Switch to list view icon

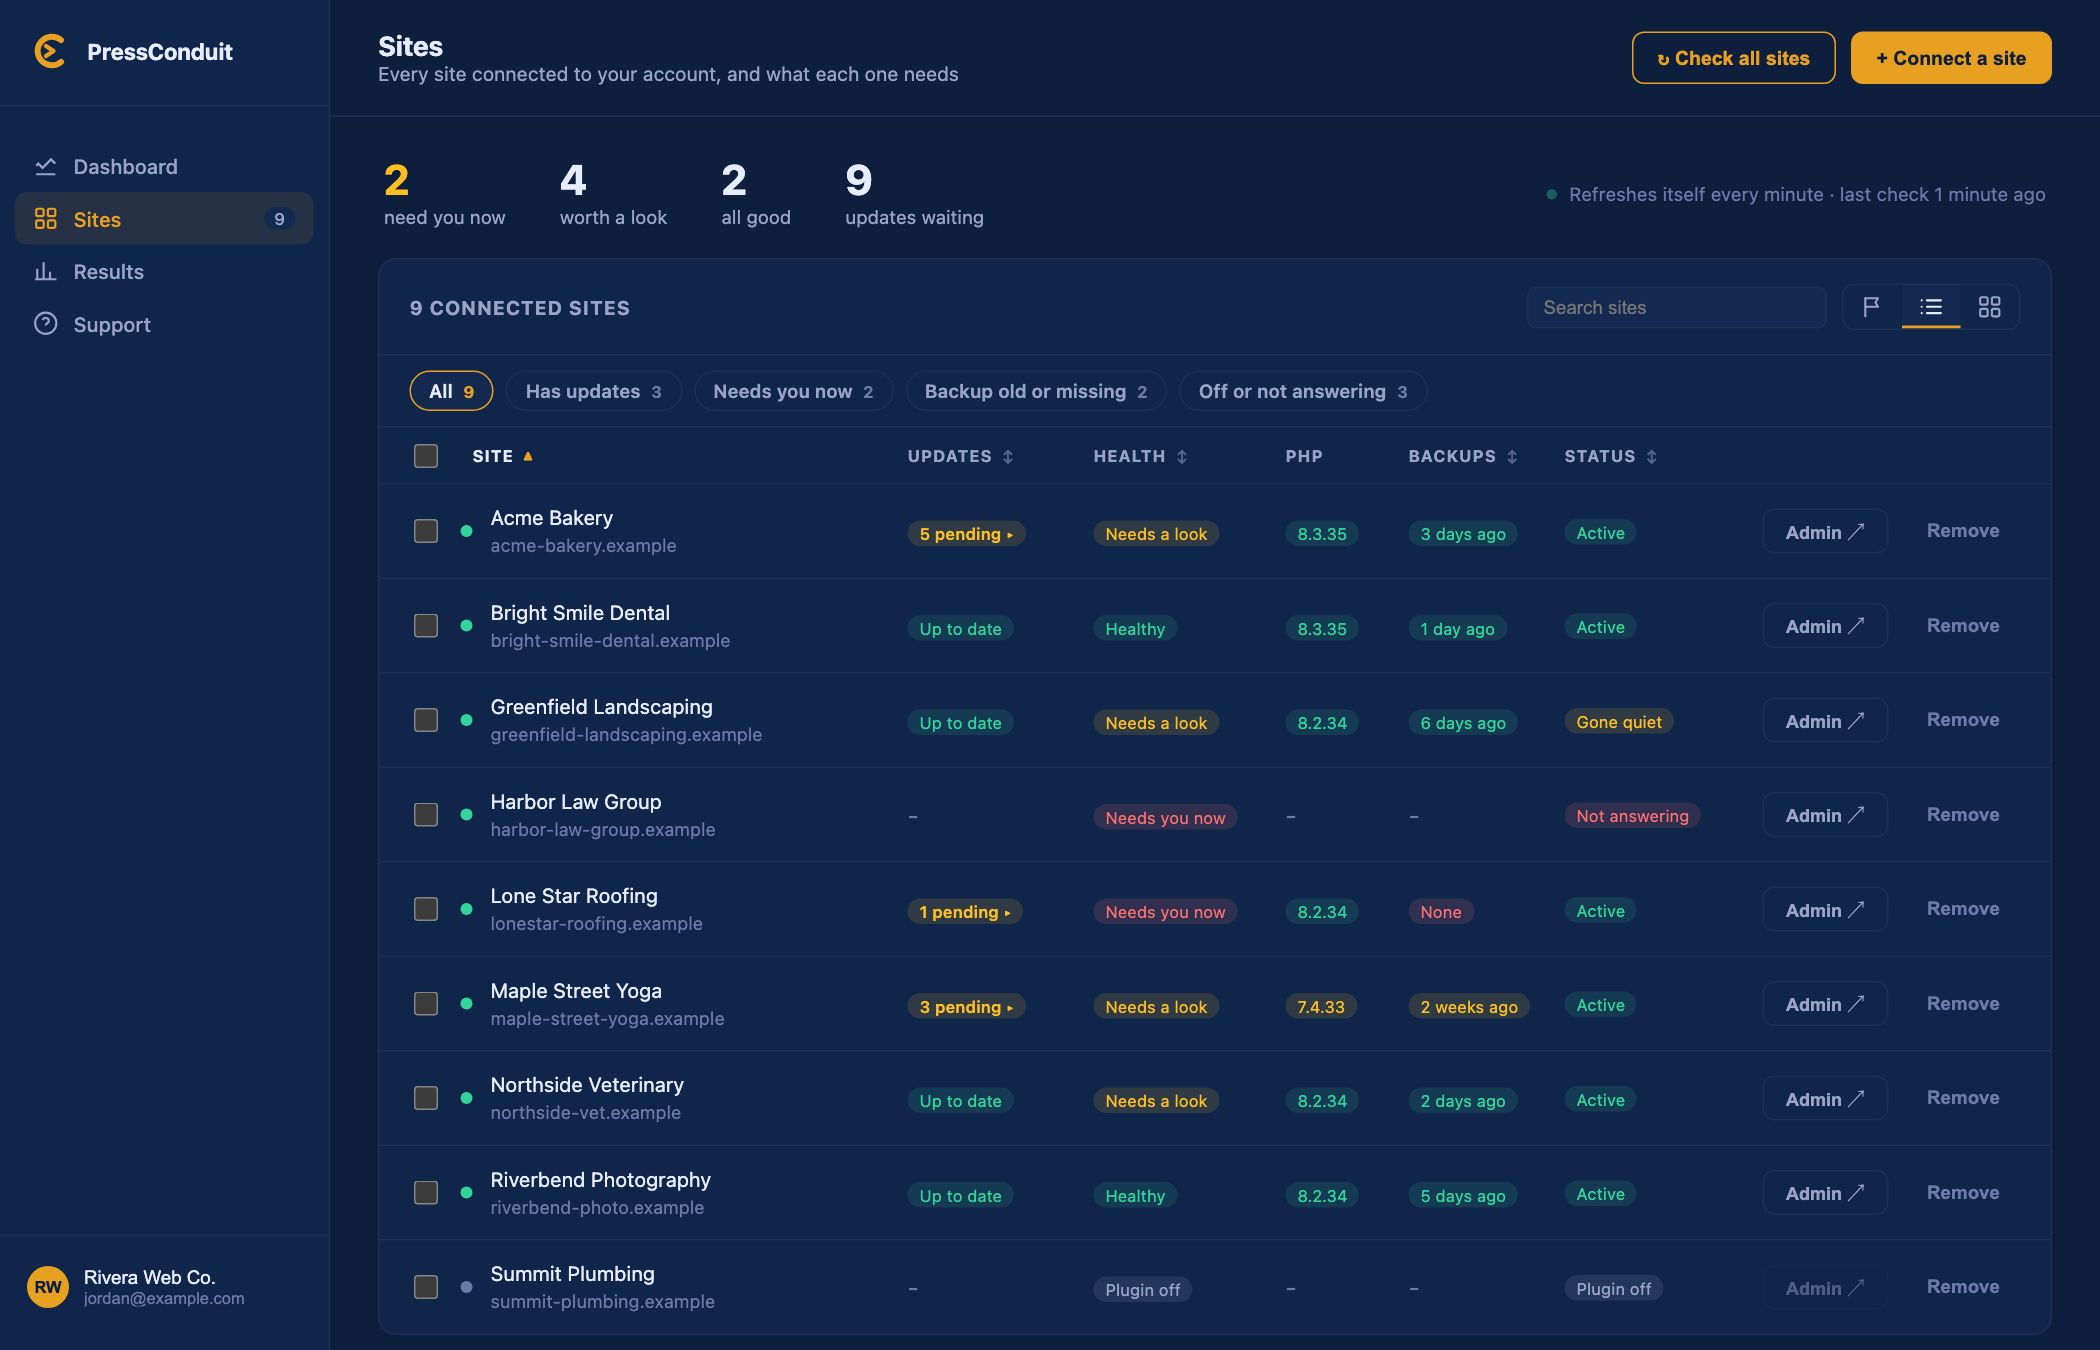point(1931,307)
